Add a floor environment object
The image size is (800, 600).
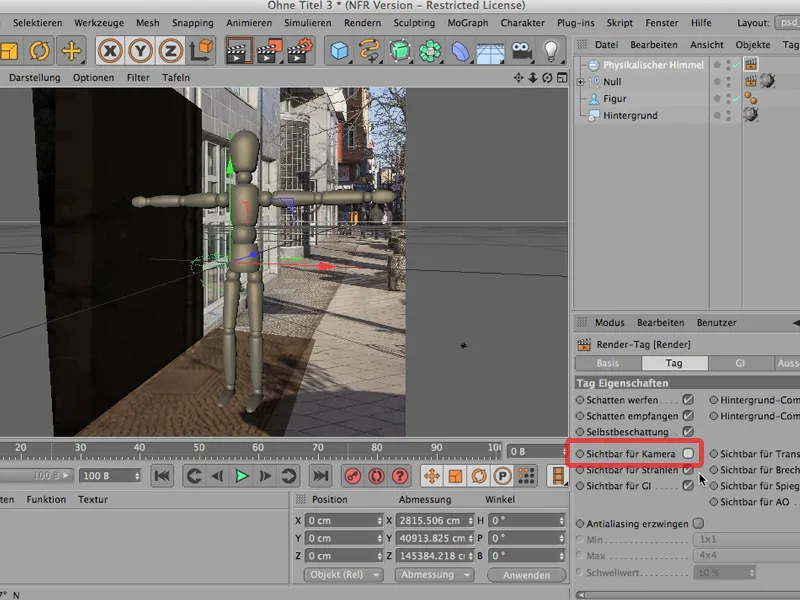(490, 51)
